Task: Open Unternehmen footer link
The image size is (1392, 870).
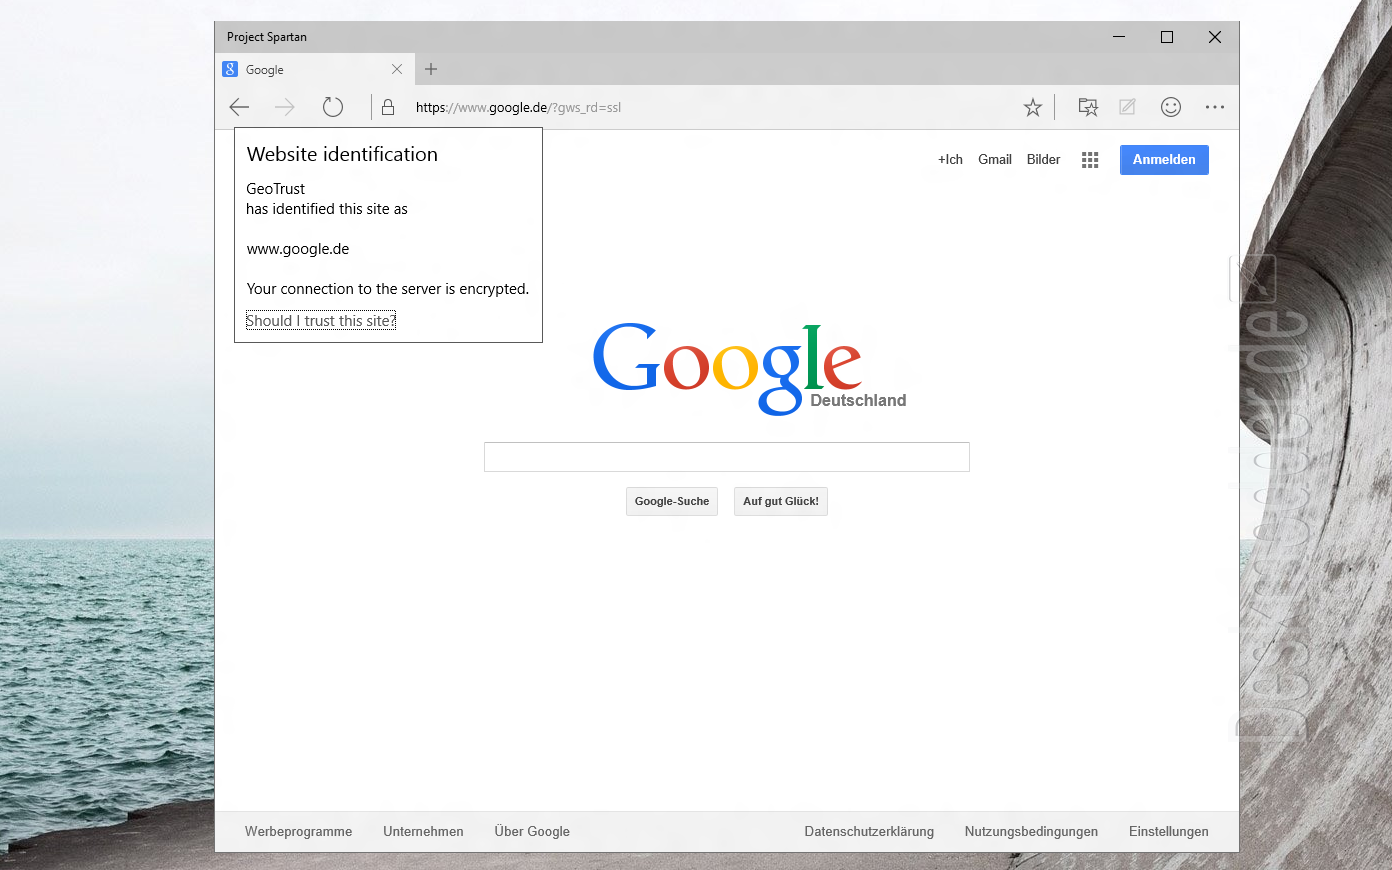Action: click(x=423, y=832)
